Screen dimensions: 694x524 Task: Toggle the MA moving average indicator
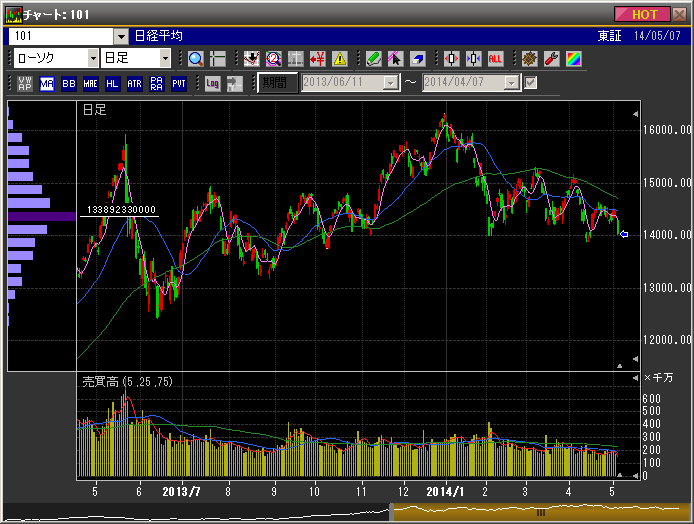coord(47,83)
